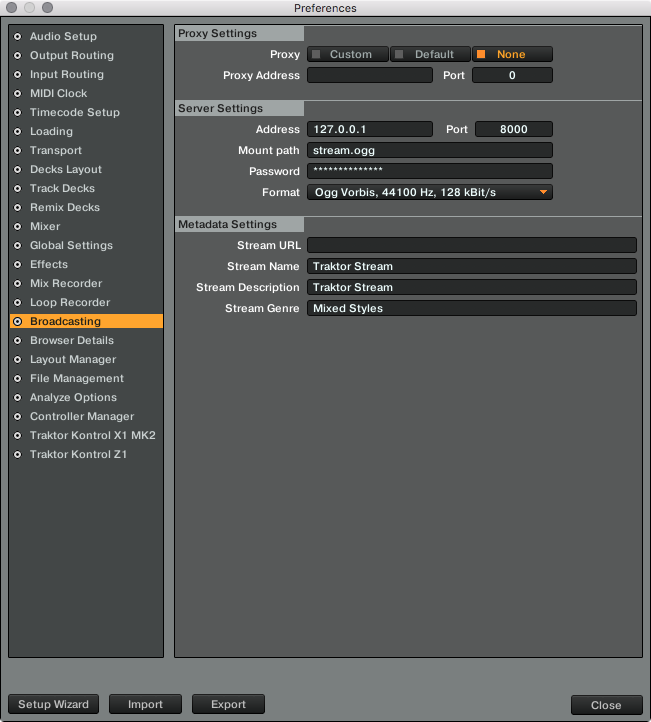Select Output Routing in the sidebar
Screen dimensions: 651x722
86,55
